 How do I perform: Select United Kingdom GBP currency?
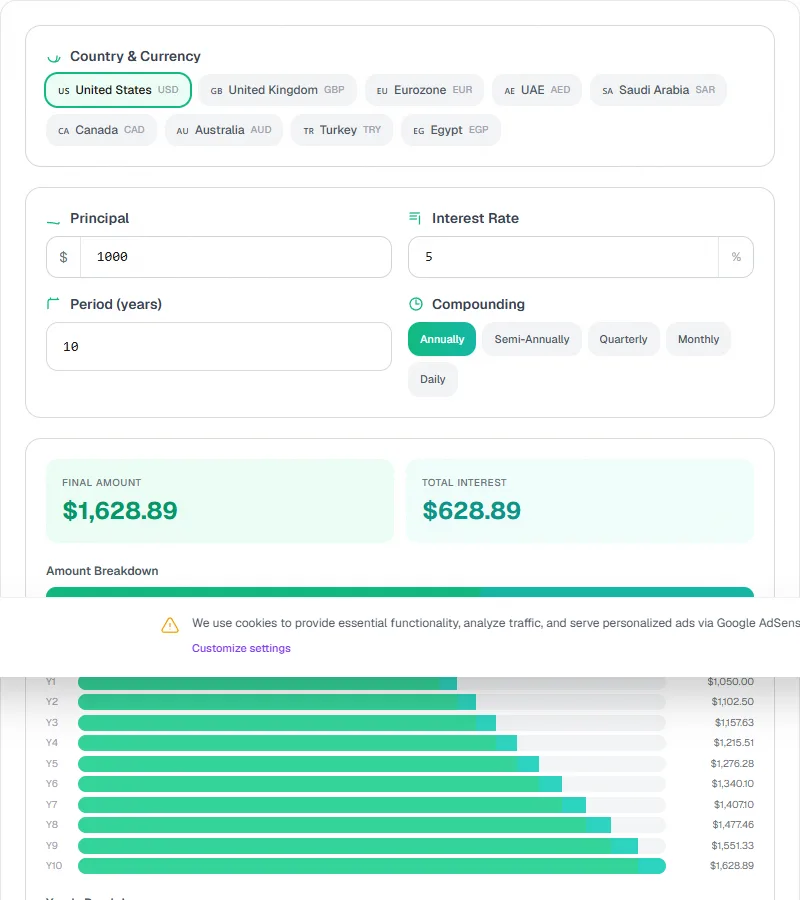(277, 90)
